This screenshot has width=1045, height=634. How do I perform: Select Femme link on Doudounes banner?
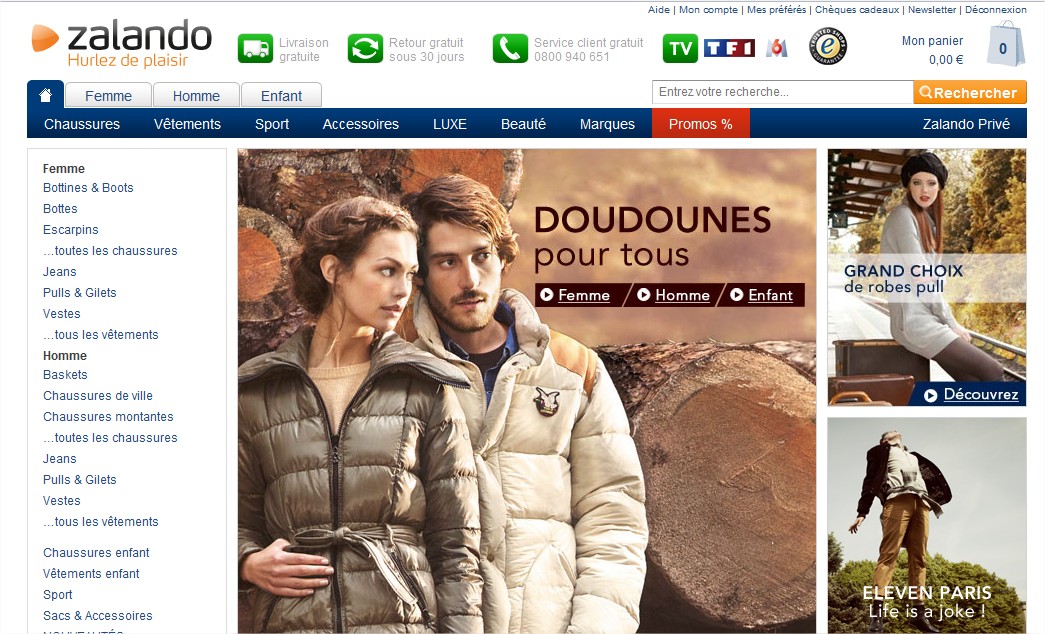pos(583,295)
